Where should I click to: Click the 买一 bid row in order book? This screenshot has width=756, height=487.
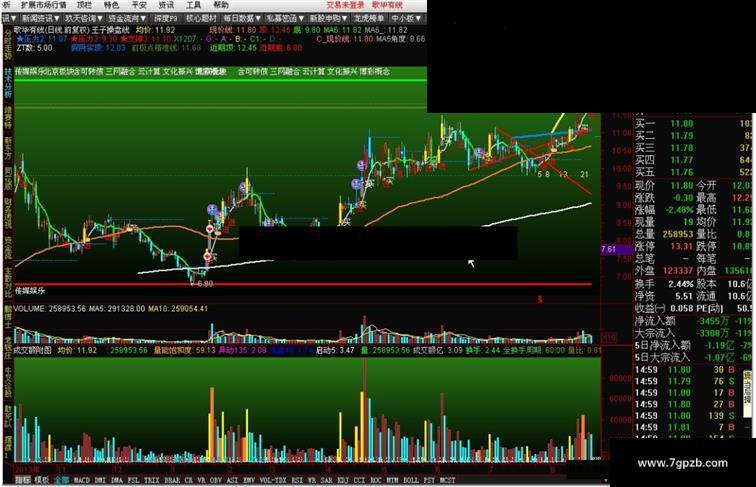[x=693, y=124]
